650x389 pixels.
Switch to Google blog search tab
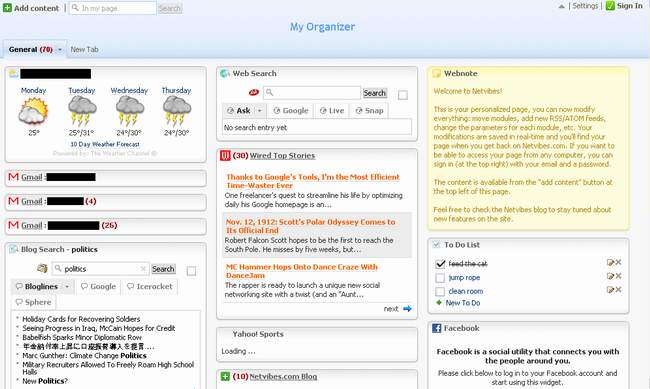coord(98,287)
